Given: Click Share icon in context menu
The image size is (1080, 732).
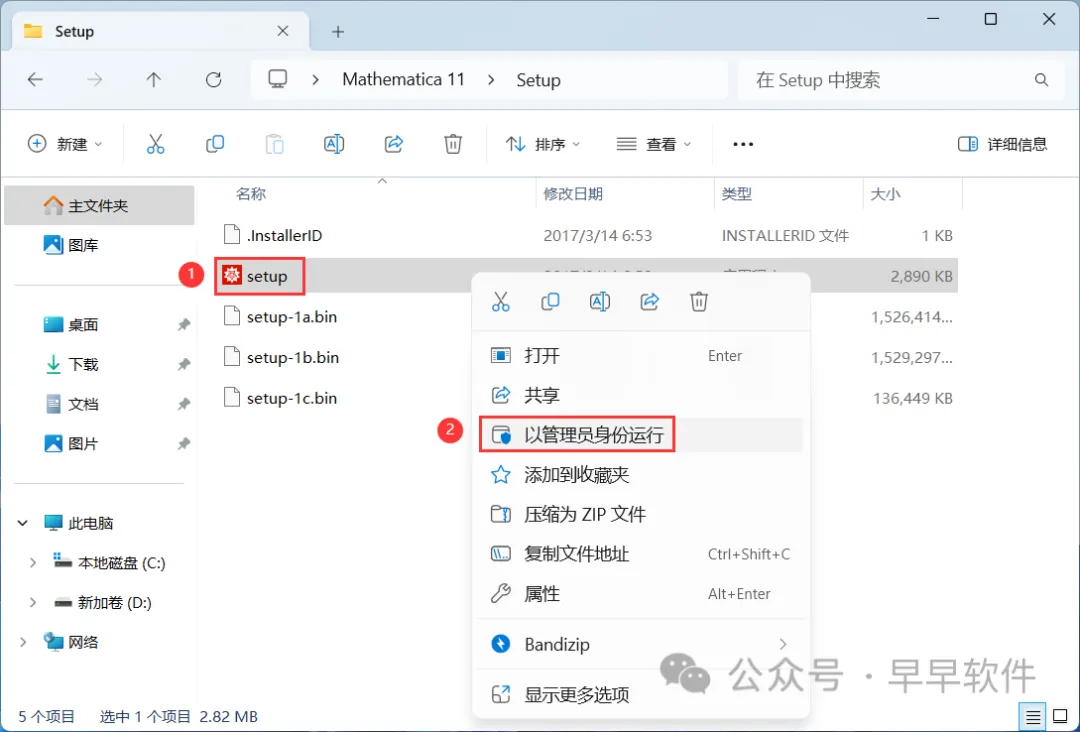Looking at the screenshot, I should tap(650, 302).
